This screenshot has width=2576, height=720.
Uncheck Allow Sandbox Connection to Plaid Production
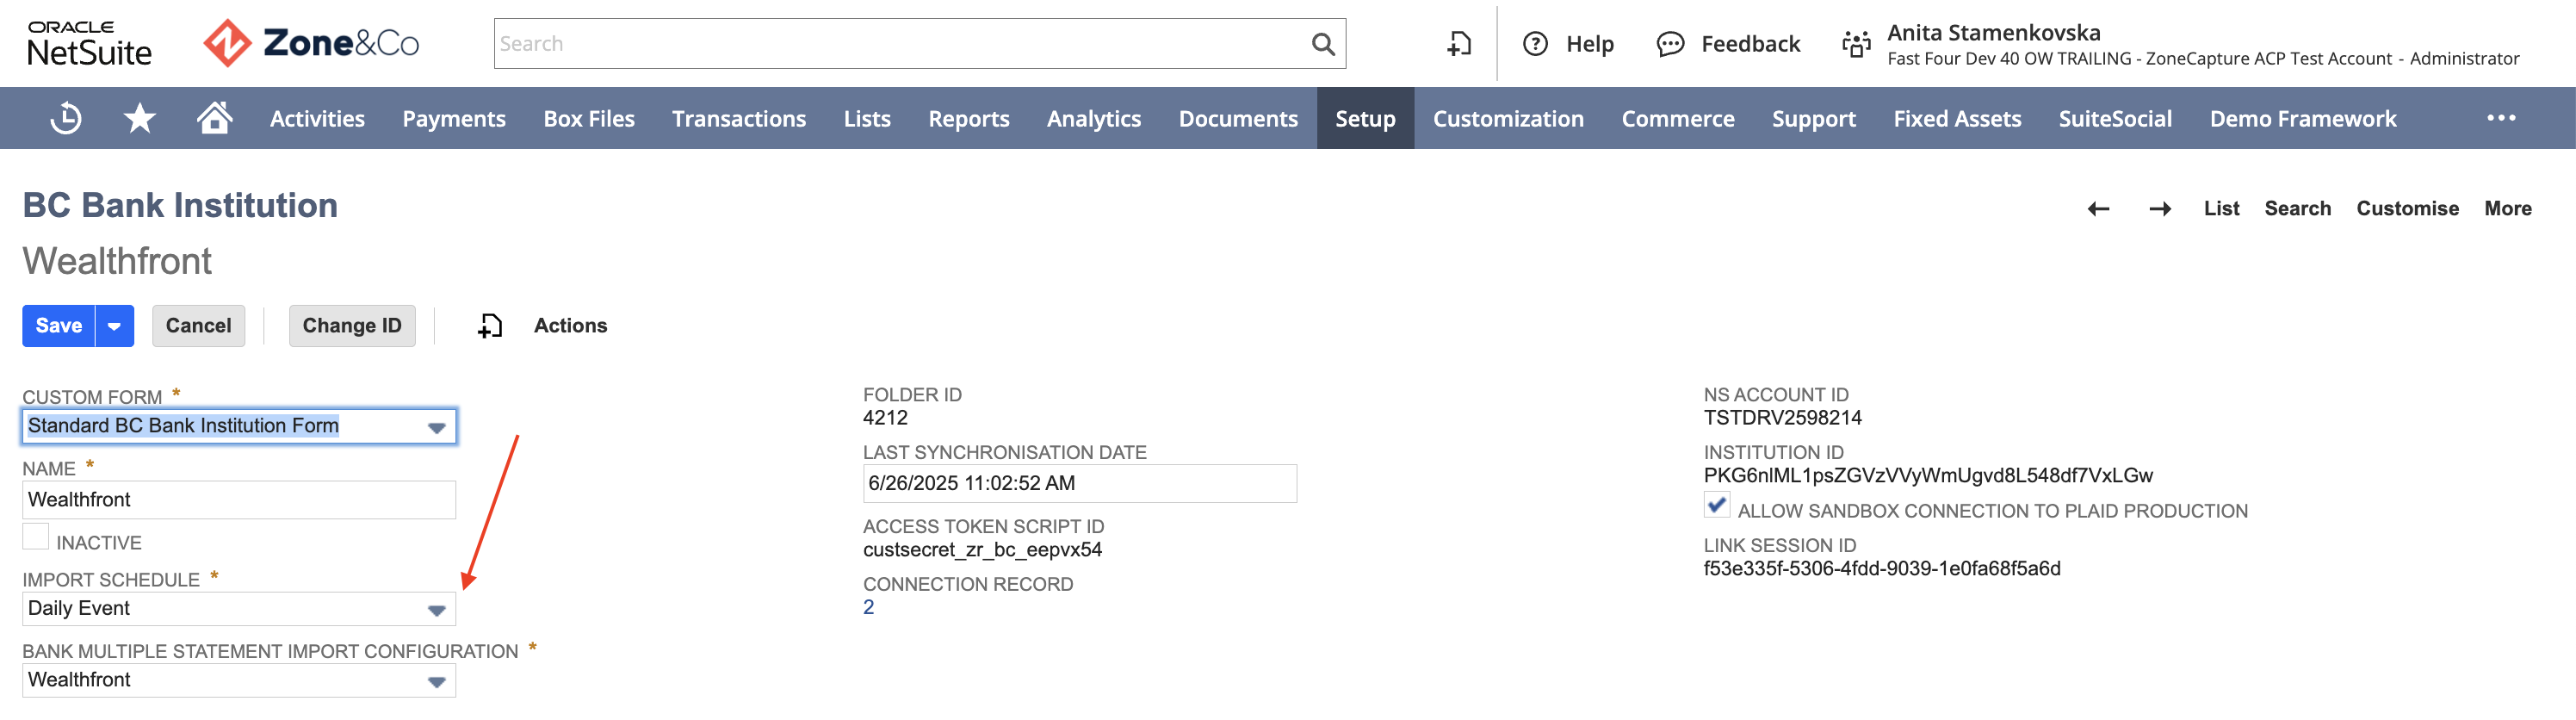(1716, 505)
